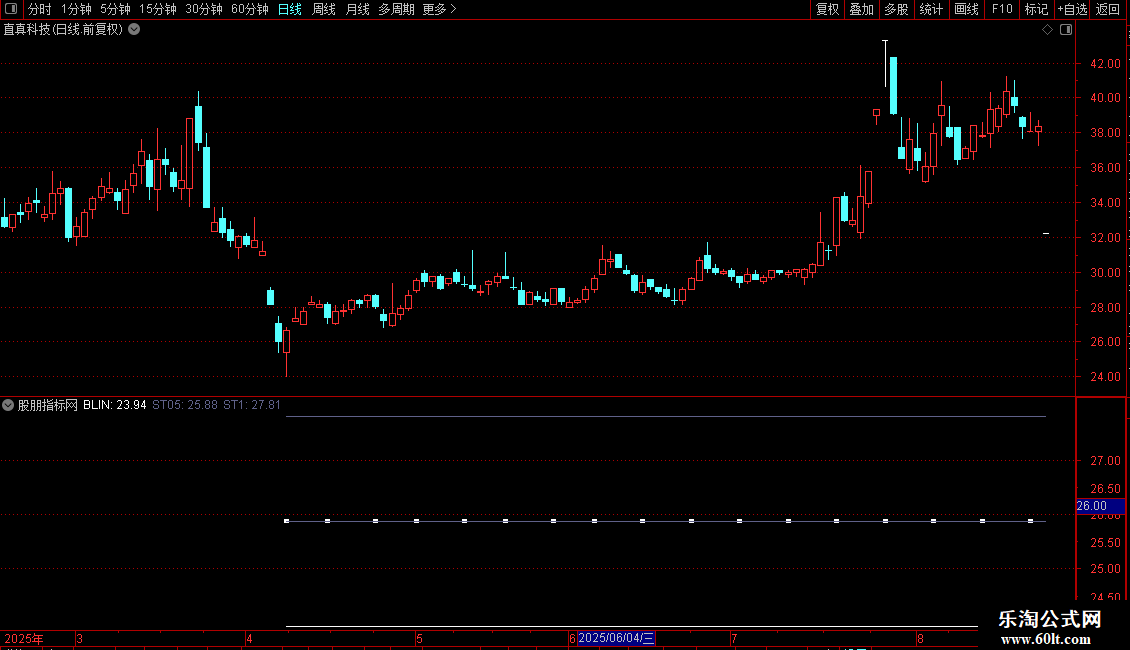The height and width of the screenshot is (650, 1130).
Task: Open the 画线 drawing tools
Action: click(966, 9)
